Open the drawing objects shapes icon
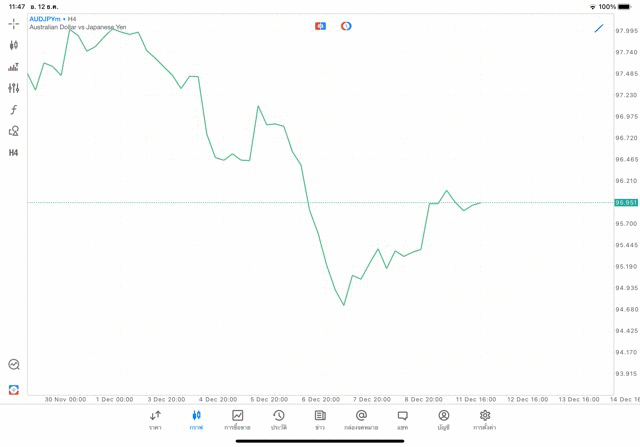 (x=13, y=131)
